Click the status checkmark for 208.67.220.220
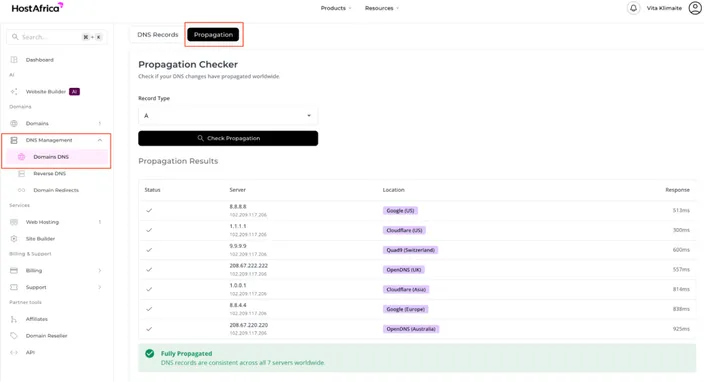 click(x=149, y=329)
